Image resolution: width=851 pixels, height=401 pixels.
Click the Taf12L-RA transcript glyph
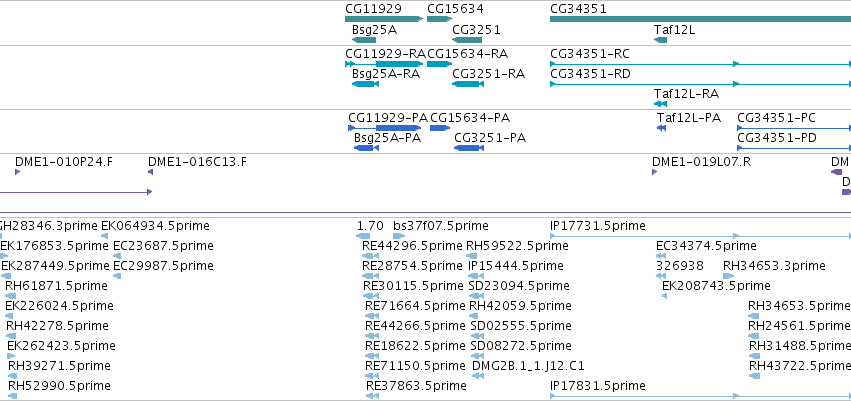point(660,104)
